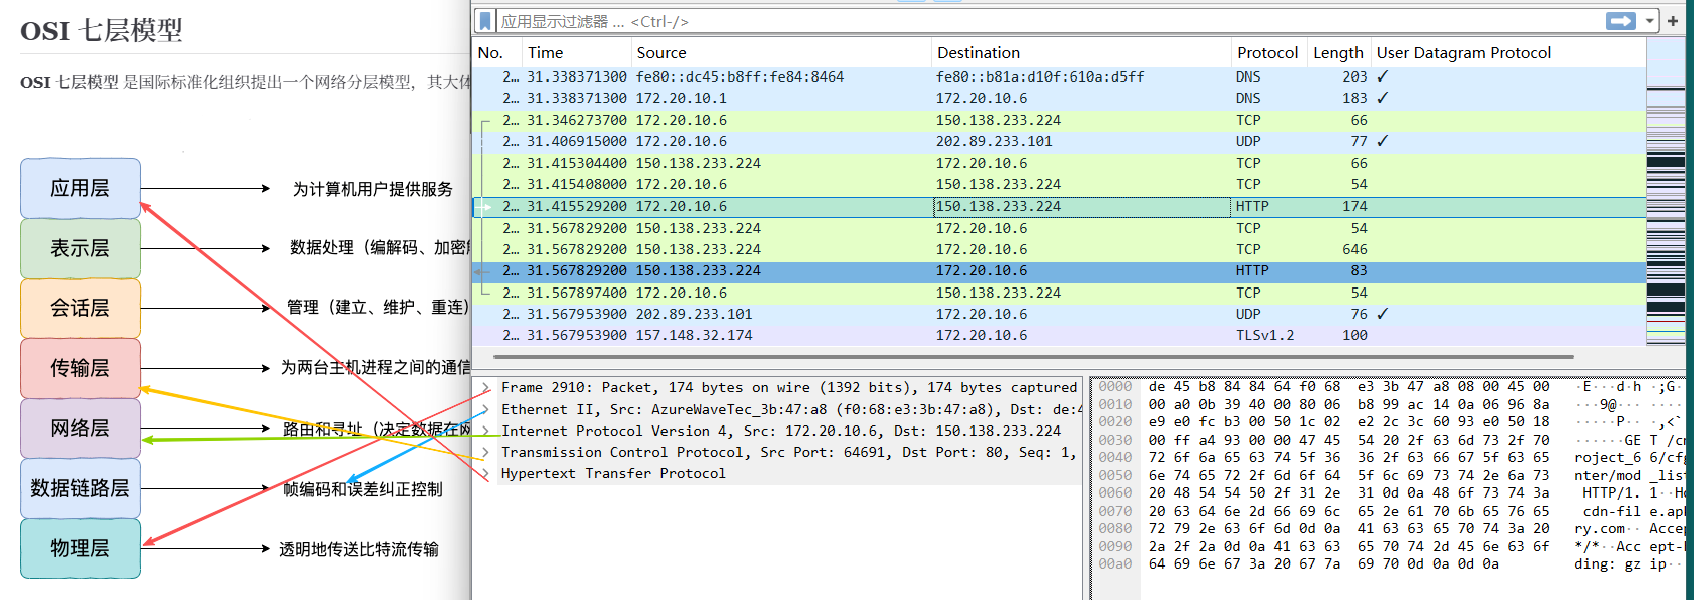The height and width of the screenshot is (600, 1694).
Task: Open the recent filter history dropdown
Action: [x=1648, y=21]
